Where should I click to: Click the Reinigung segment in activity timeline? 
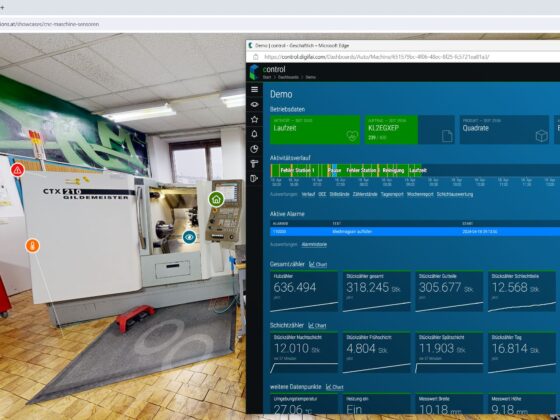tap(393, 170)
